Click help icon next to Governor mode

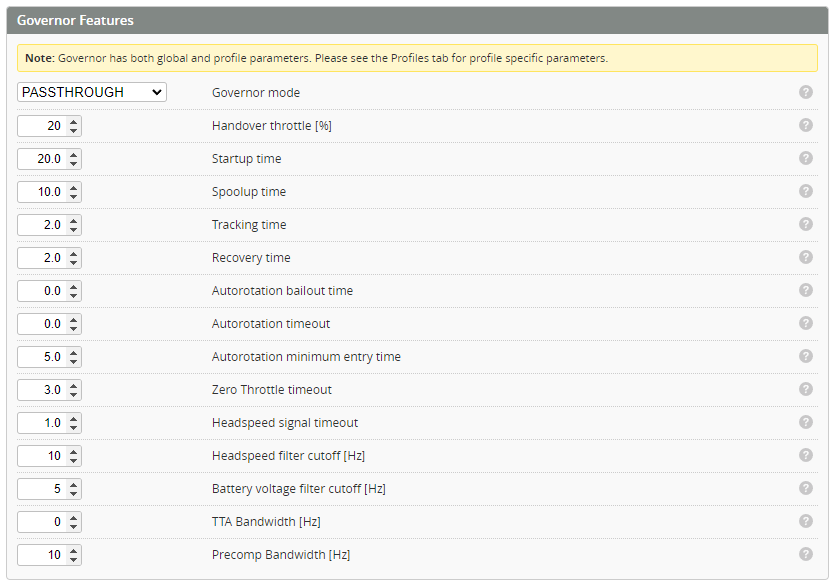point(806,92)
